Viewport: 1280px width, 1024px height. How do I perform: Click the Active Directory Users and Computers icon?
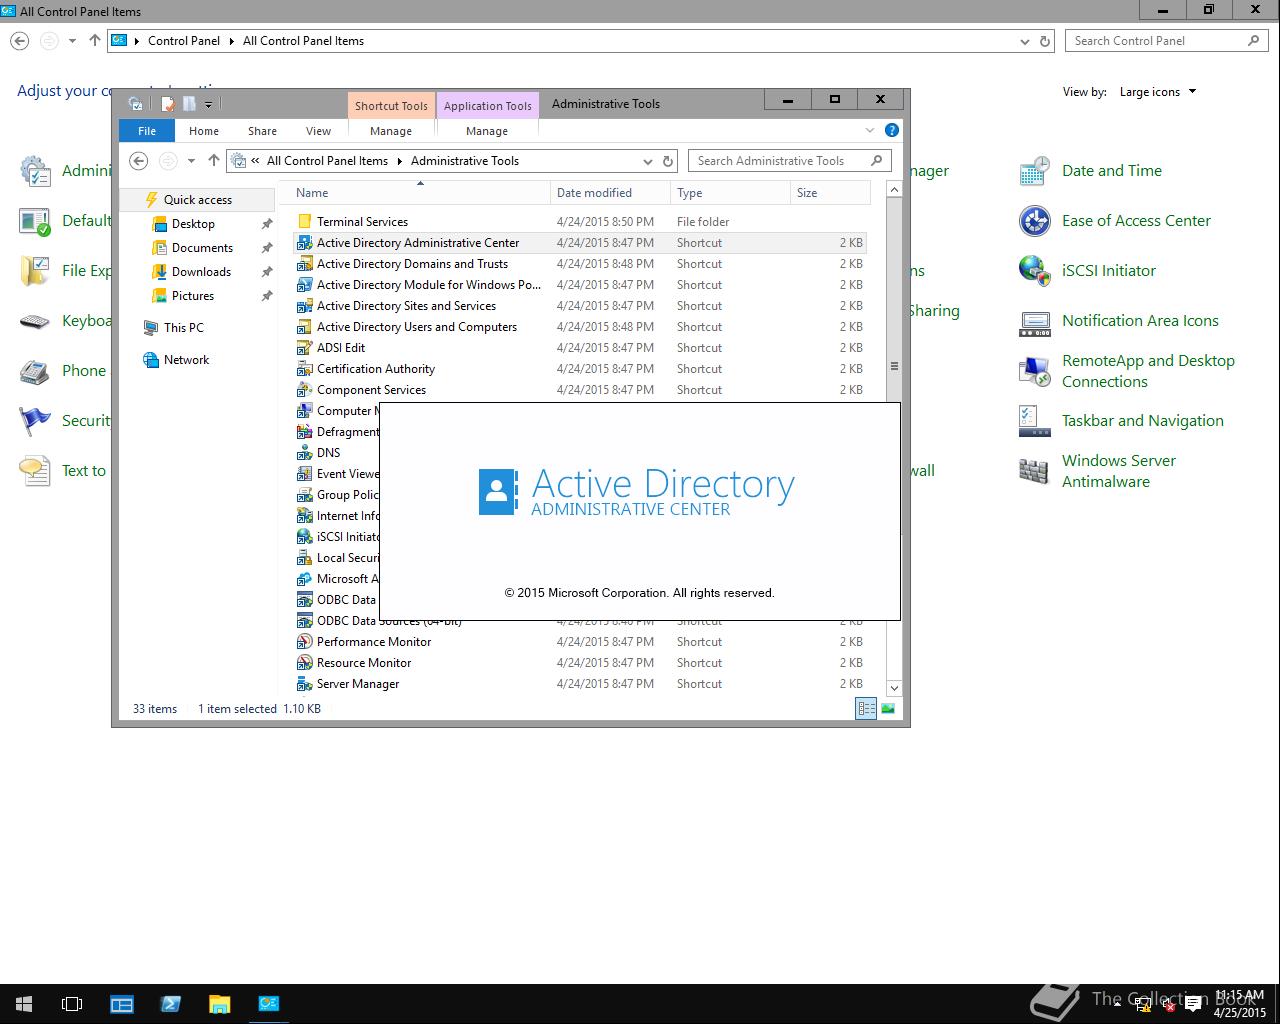pyautogui.click(x=305, y=327)
